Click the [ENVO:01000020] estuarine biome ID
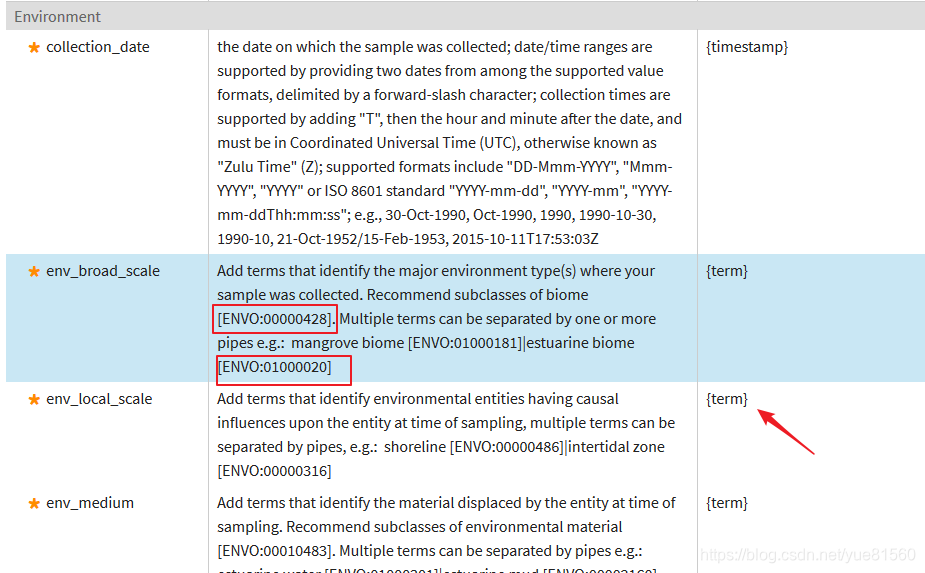Viewport: 925px width, 573px height. (275, 368)
